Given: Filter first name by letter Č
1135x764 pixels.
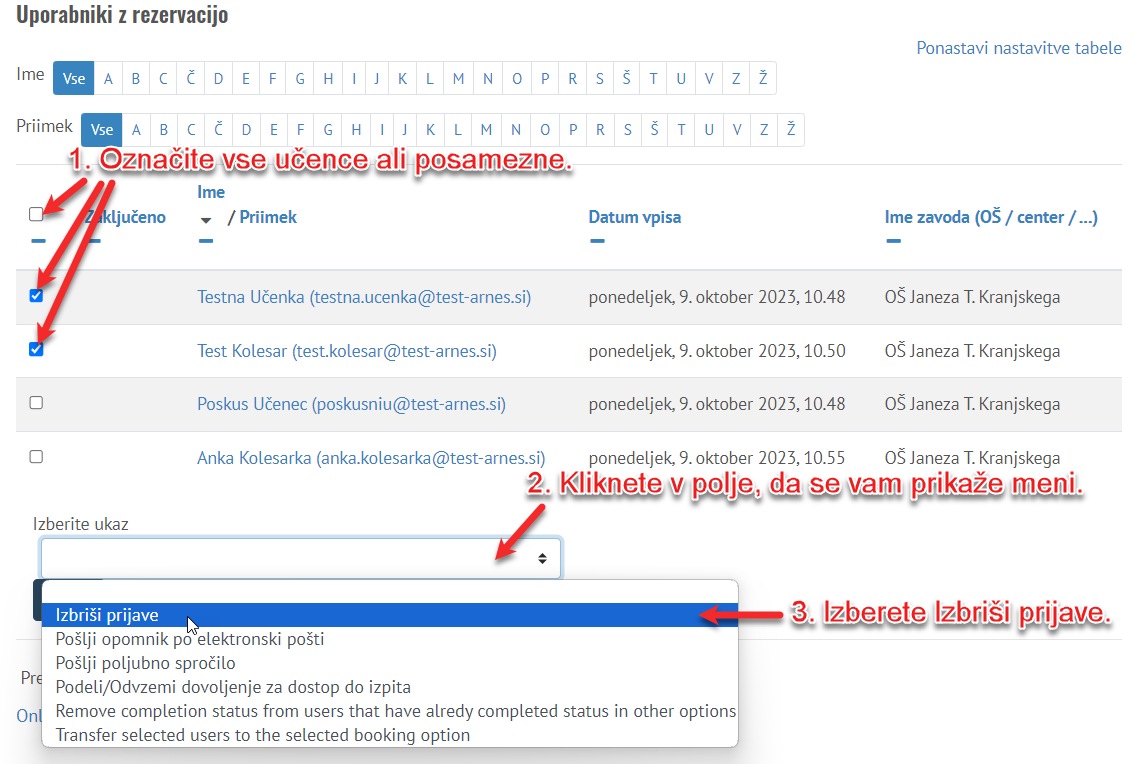Looking at the screenshot, I should click(x=190, y=78).
